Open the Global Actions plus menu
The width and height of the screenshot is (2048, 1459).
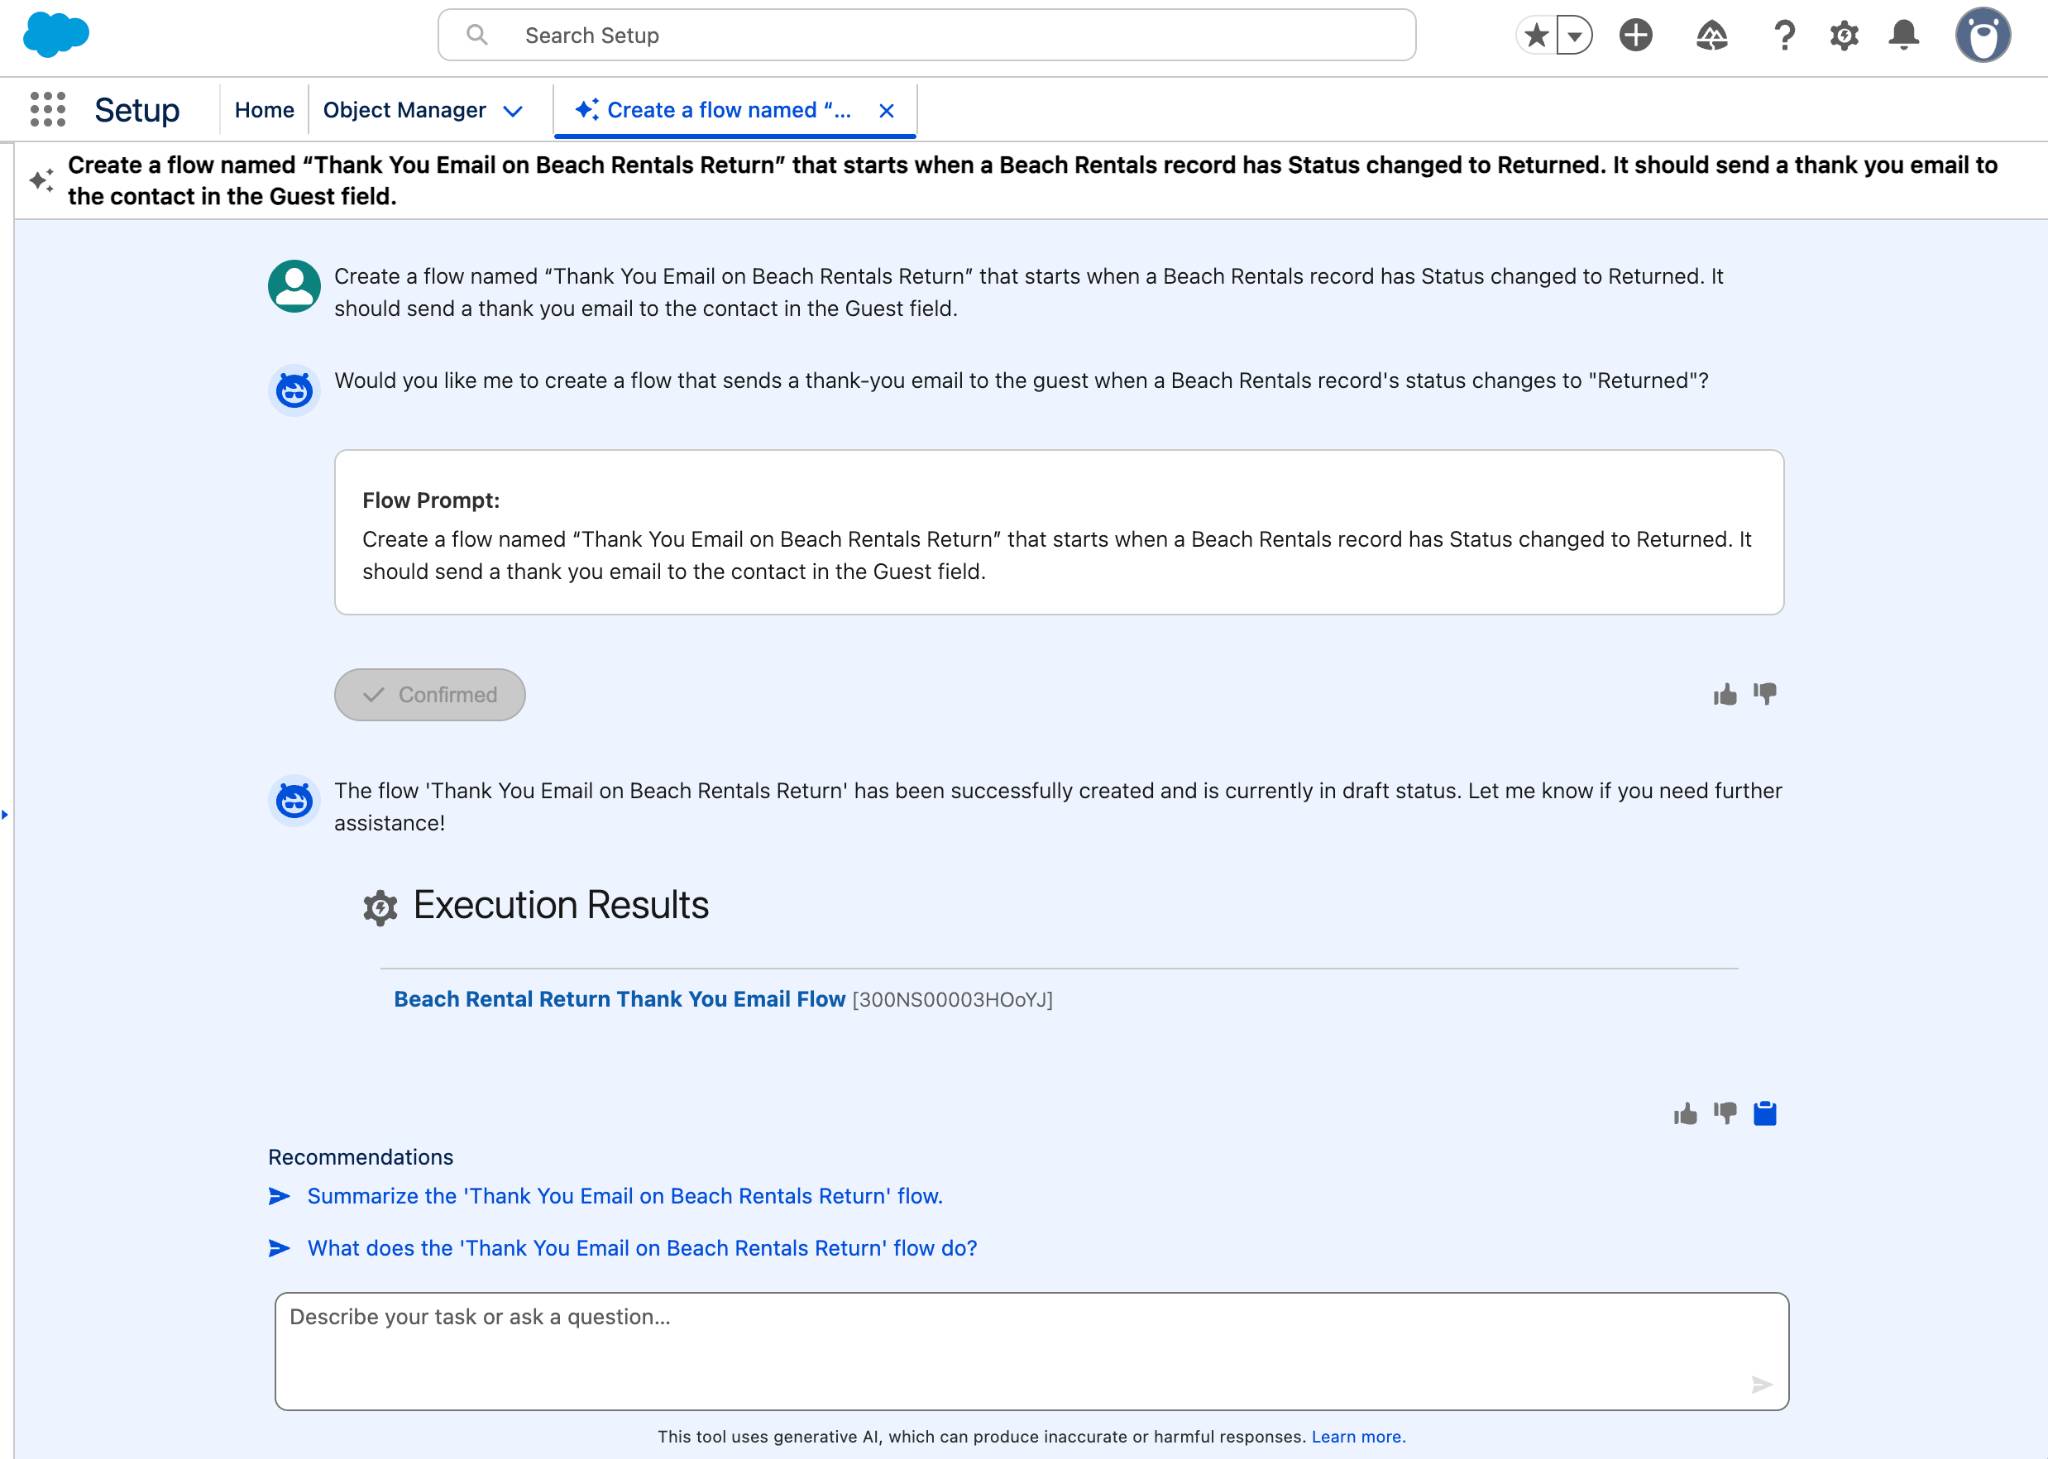pyautogui.click(x=1636, y=36)
